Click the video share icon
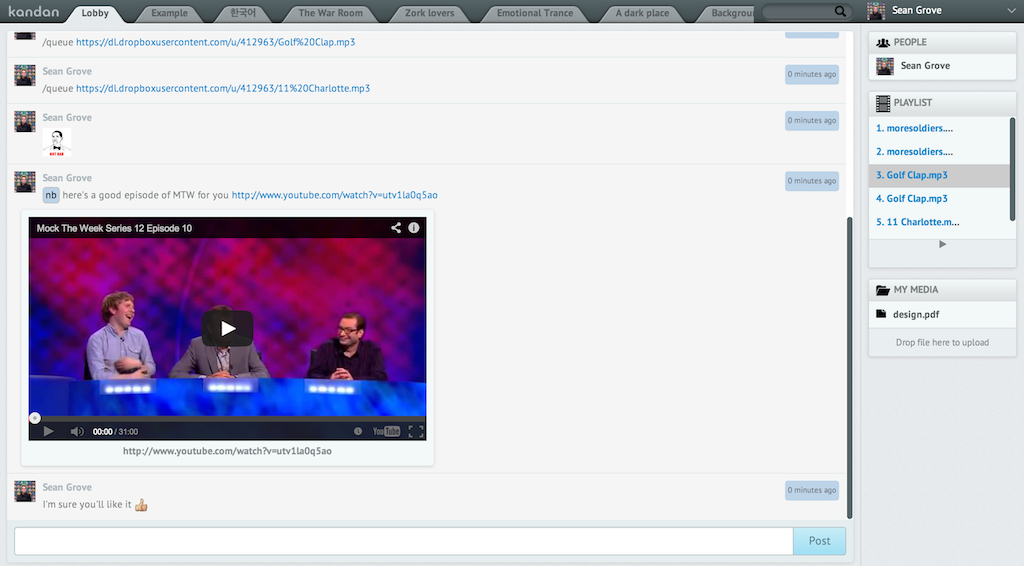This screenshot has width=1024, height=566. tap(396, 228)
